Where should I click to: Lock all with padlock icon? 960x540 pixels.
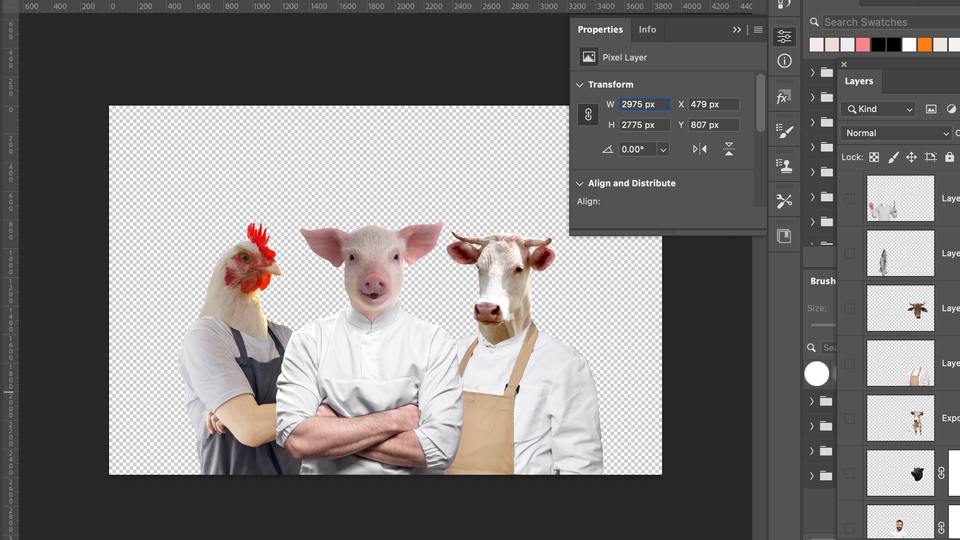pos(950,157)
